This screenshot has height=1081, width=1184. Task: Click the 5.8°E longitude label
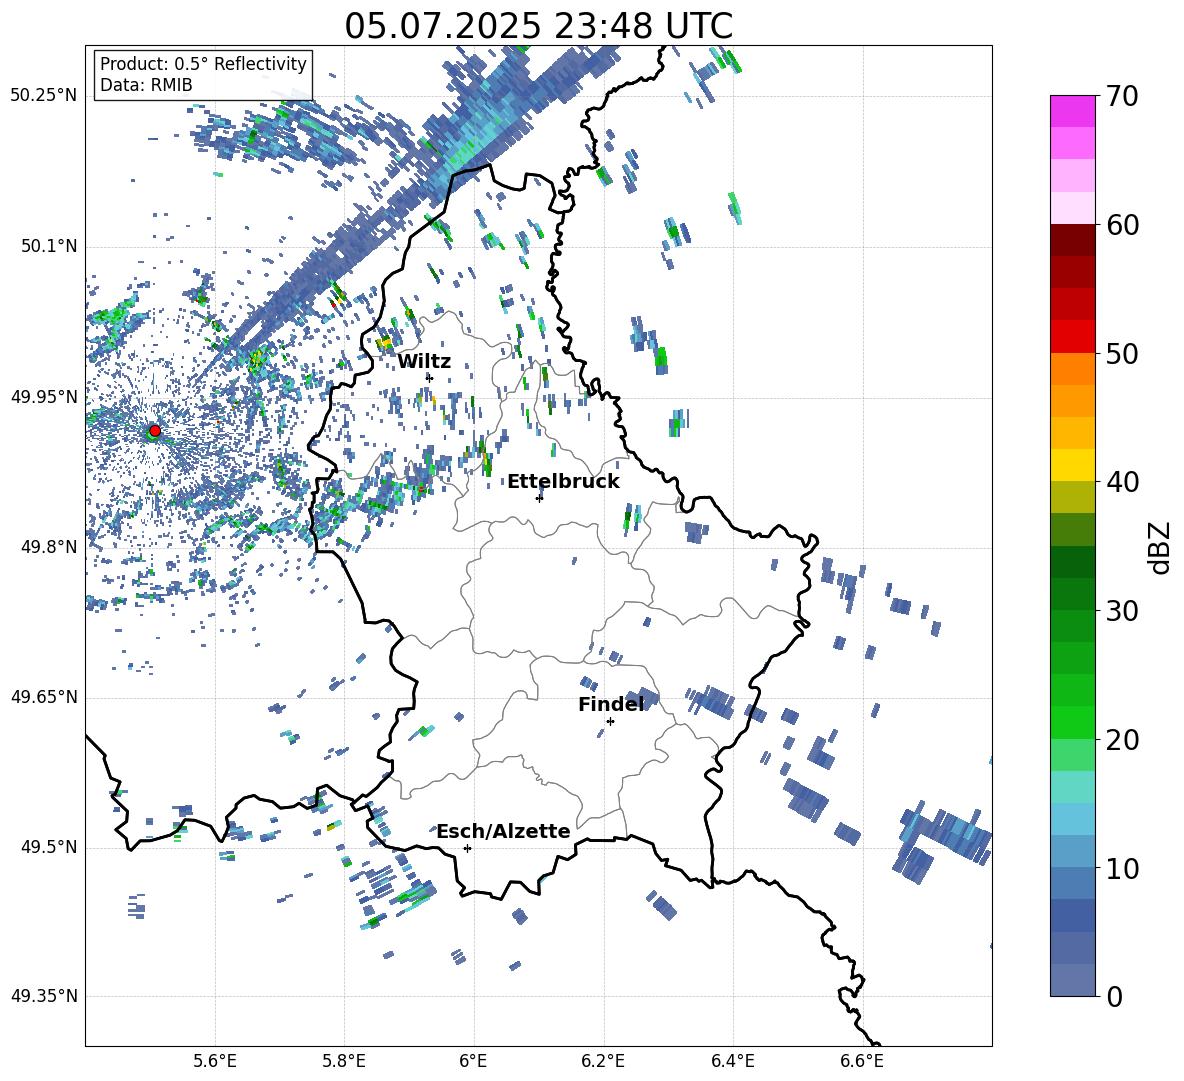(x=344, y=1061)
